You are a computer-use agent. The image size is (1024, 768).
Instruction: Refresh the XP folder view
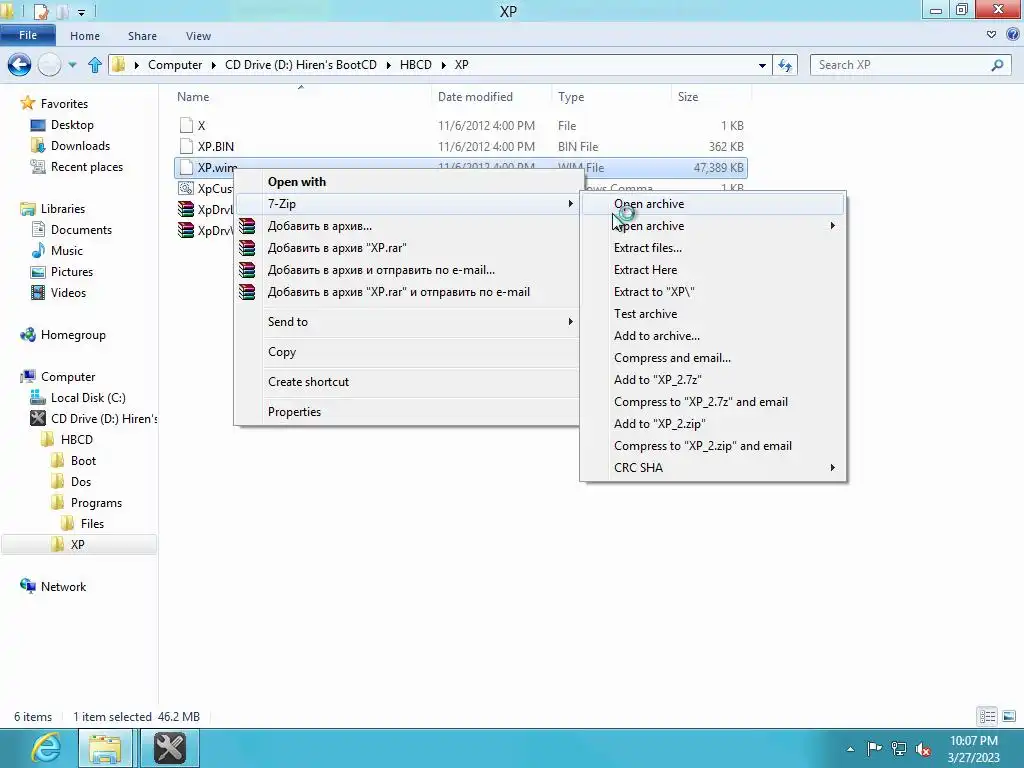click(x=785, y=65)
